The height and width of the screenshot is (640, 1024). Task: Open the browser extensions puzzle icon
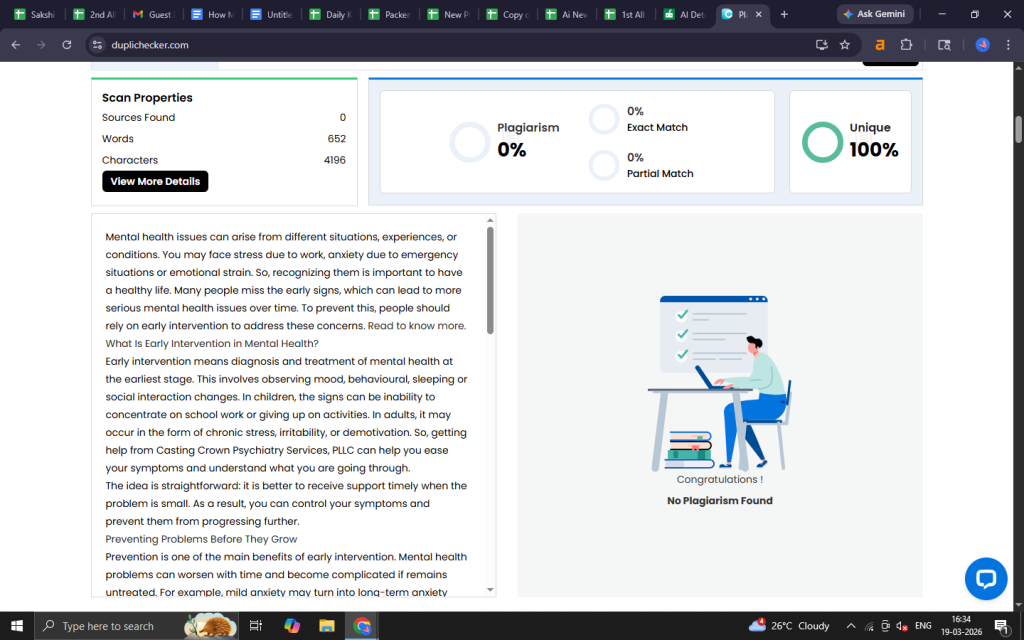tap(906, 45)
